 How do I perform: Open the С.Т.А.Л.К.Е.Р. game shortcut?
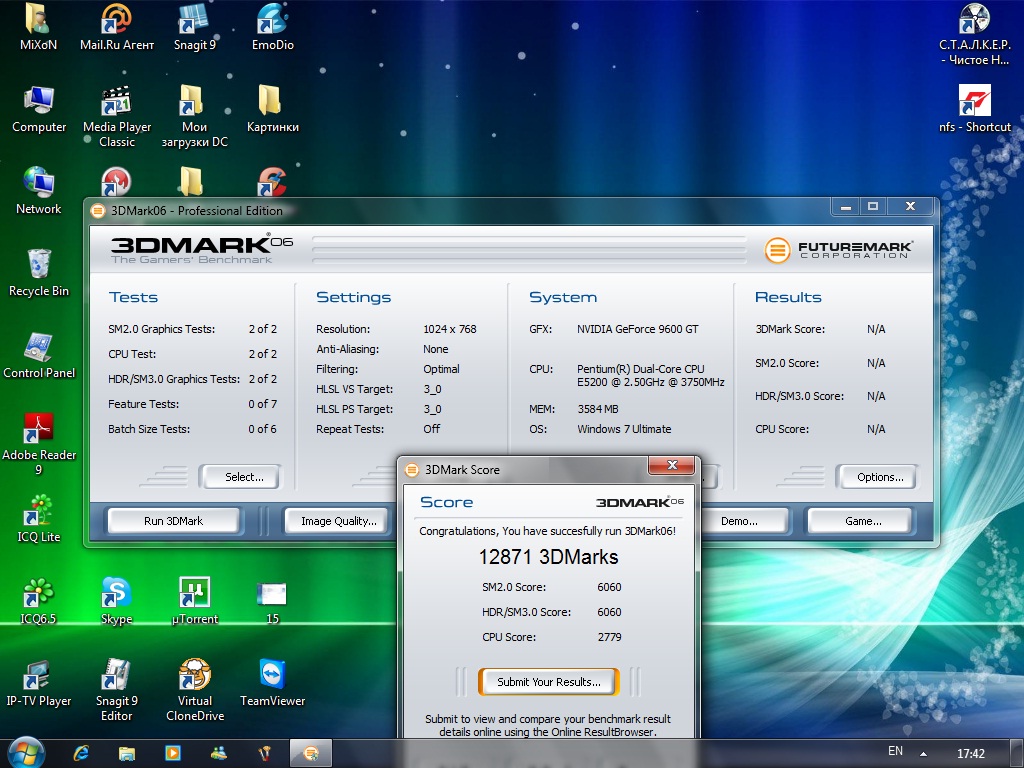point(975,34)
